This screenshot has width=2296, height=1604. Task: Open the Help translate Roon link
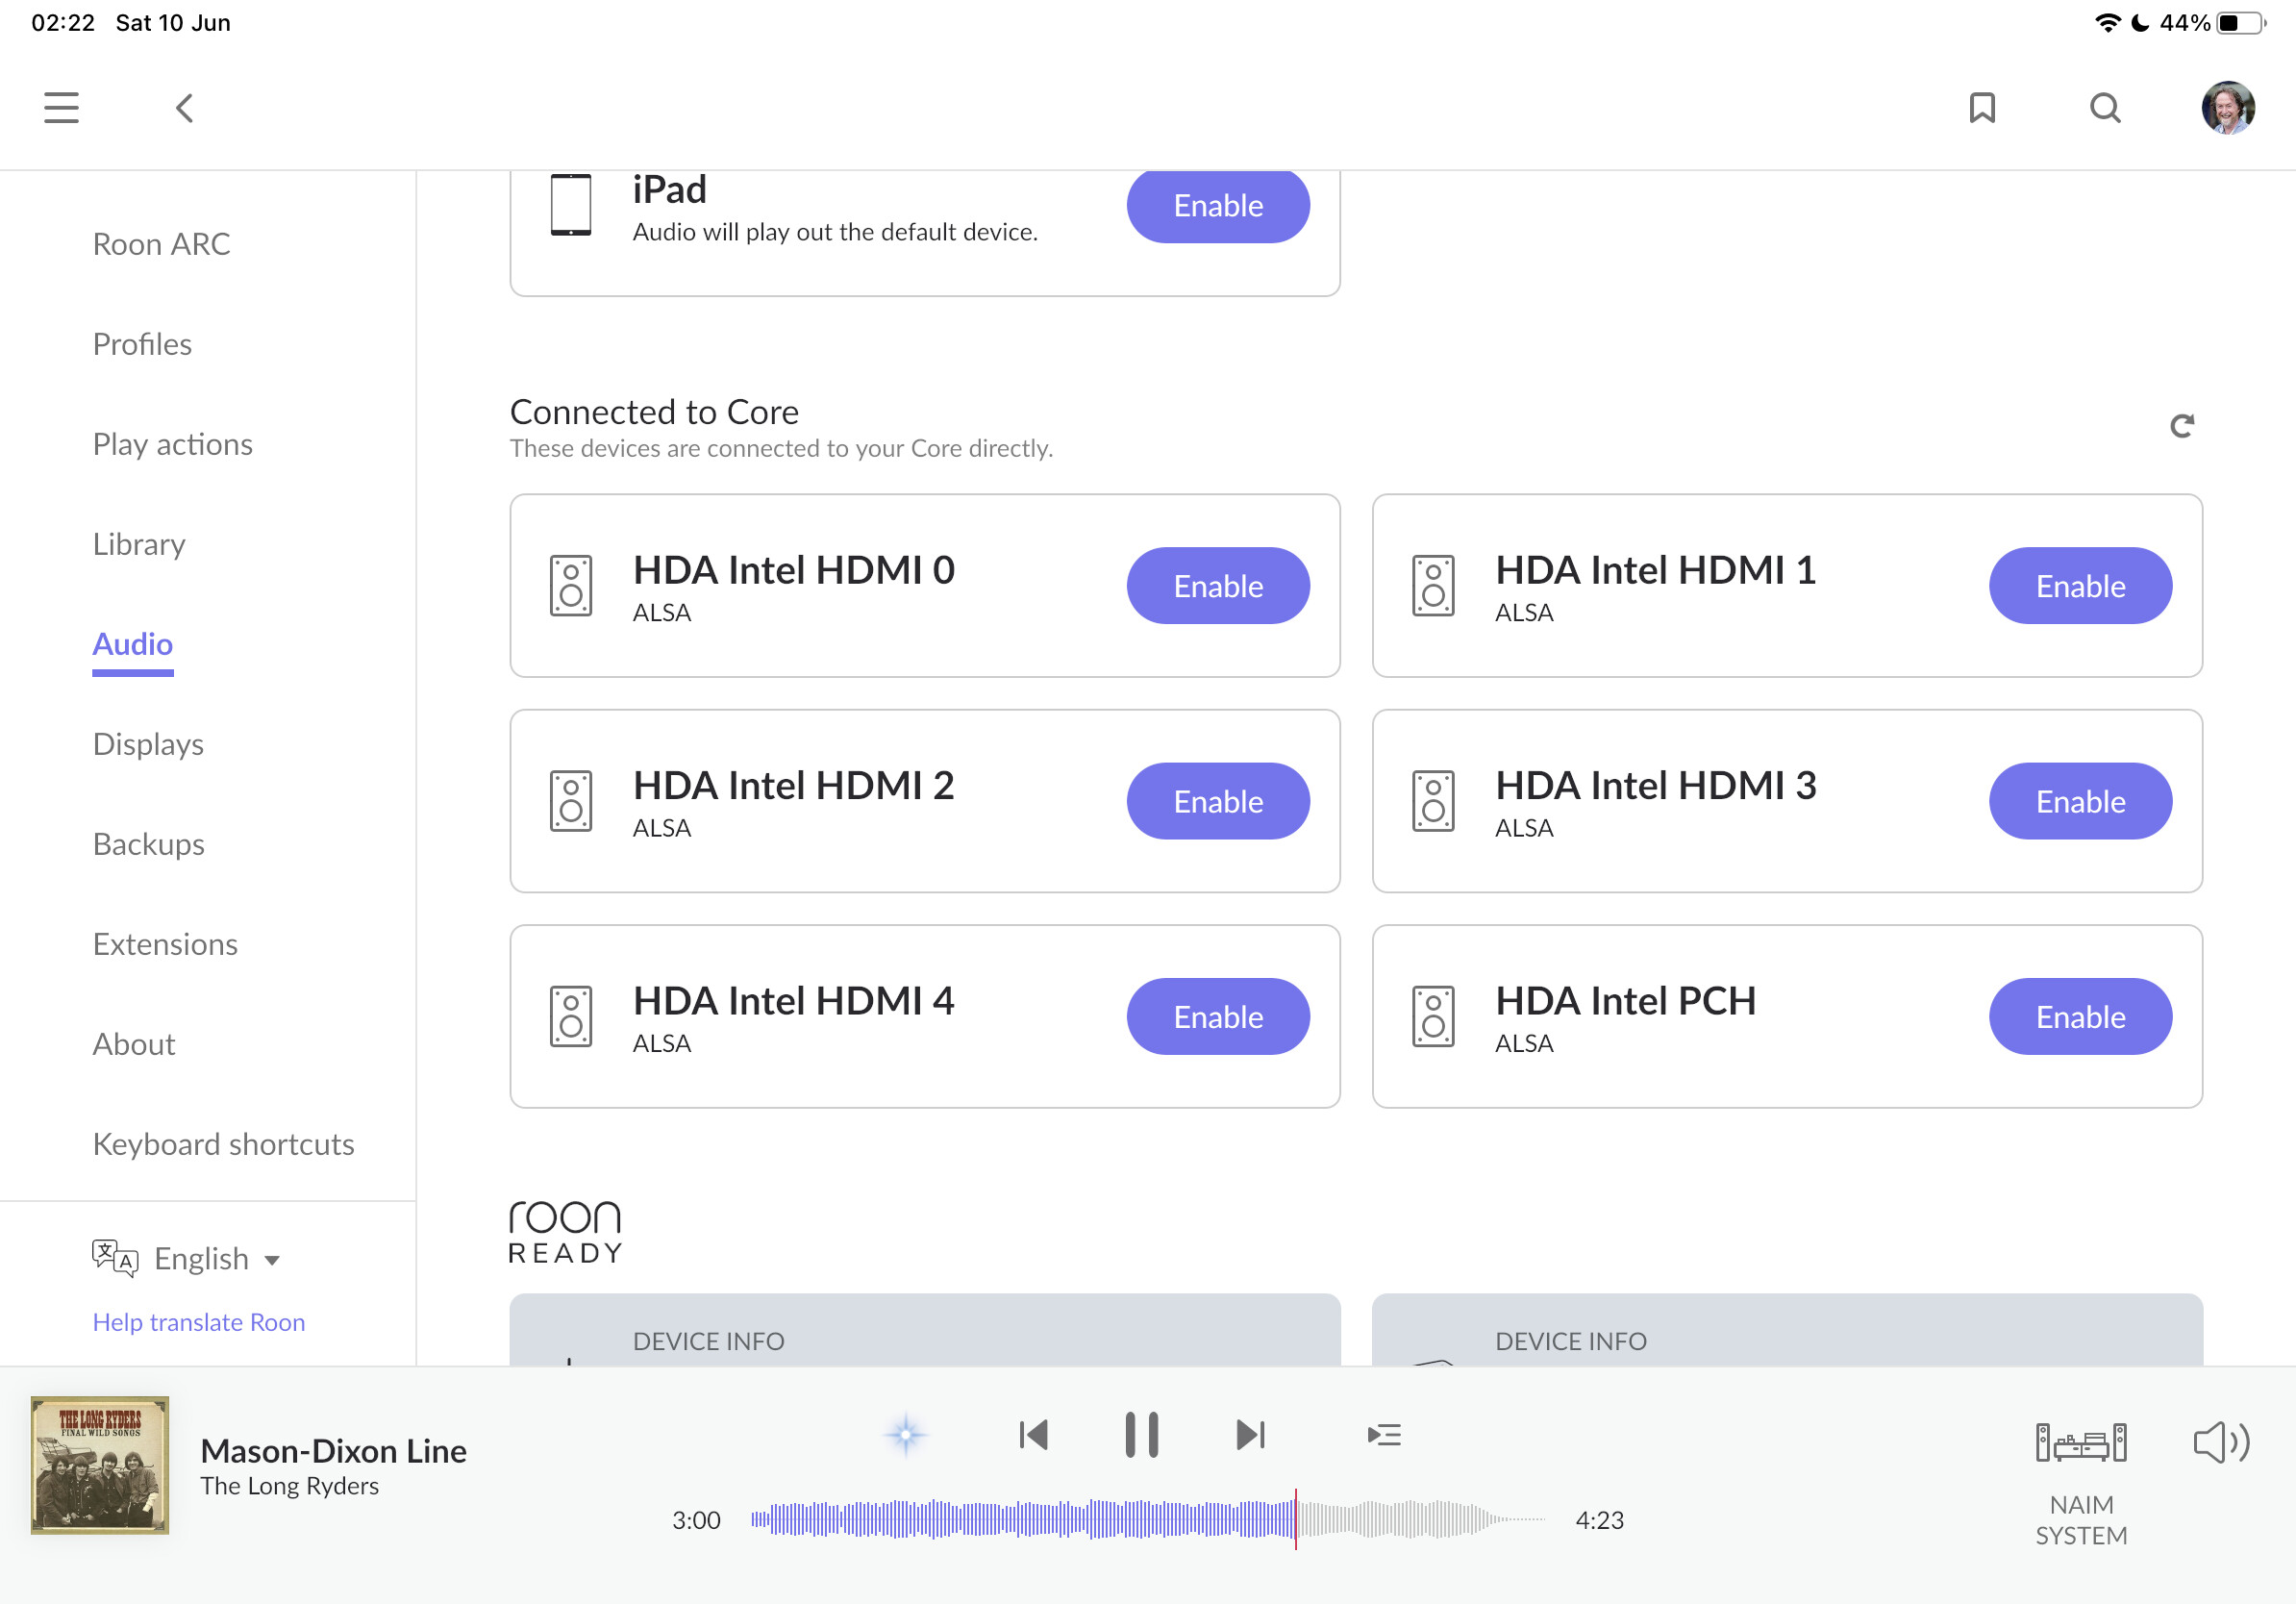click(x=199, y=1322)
